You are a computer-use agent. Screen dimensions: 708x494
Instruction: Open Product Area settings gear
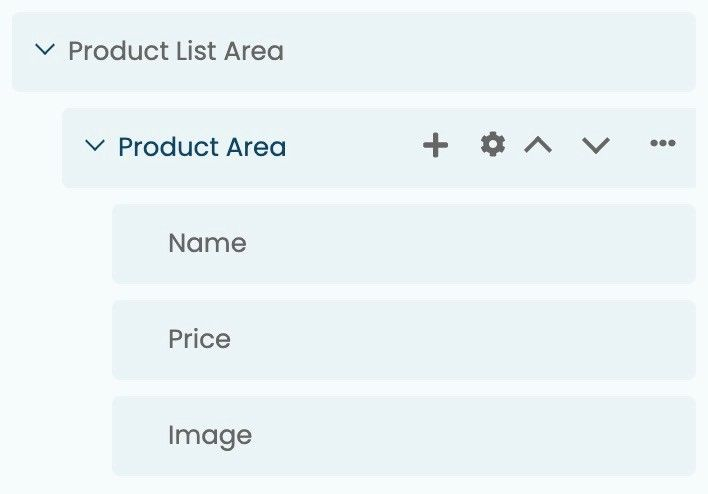(x=493, y=145)
